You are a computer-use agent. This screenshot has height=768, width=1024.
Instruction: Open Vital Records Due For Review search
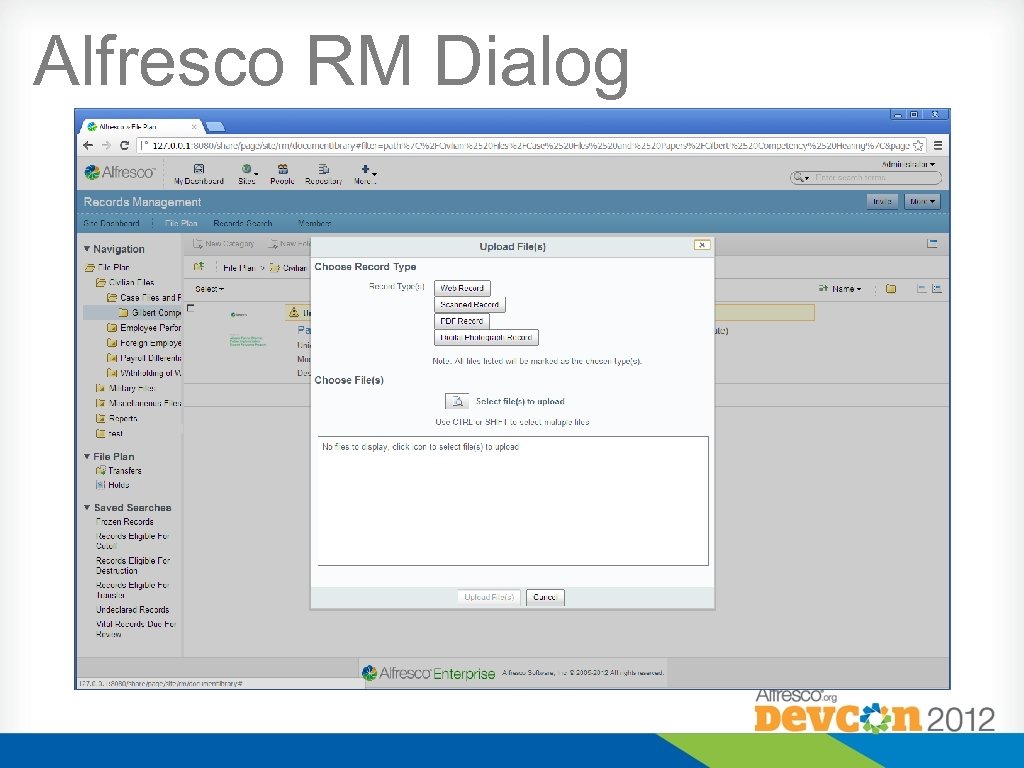(x=136, y=629)
